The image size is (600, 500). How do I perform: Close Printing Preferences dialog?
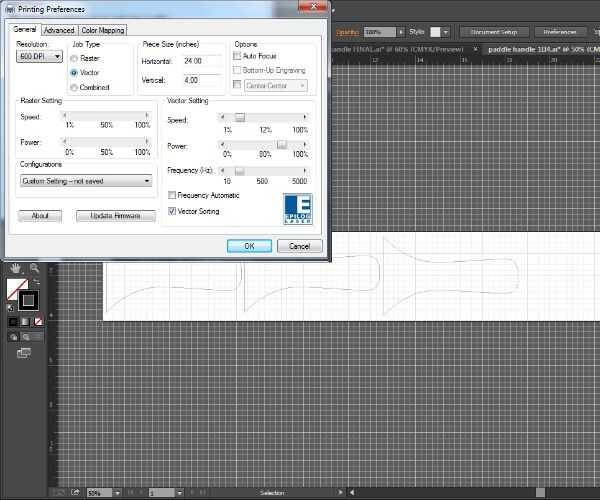[313, 6]
